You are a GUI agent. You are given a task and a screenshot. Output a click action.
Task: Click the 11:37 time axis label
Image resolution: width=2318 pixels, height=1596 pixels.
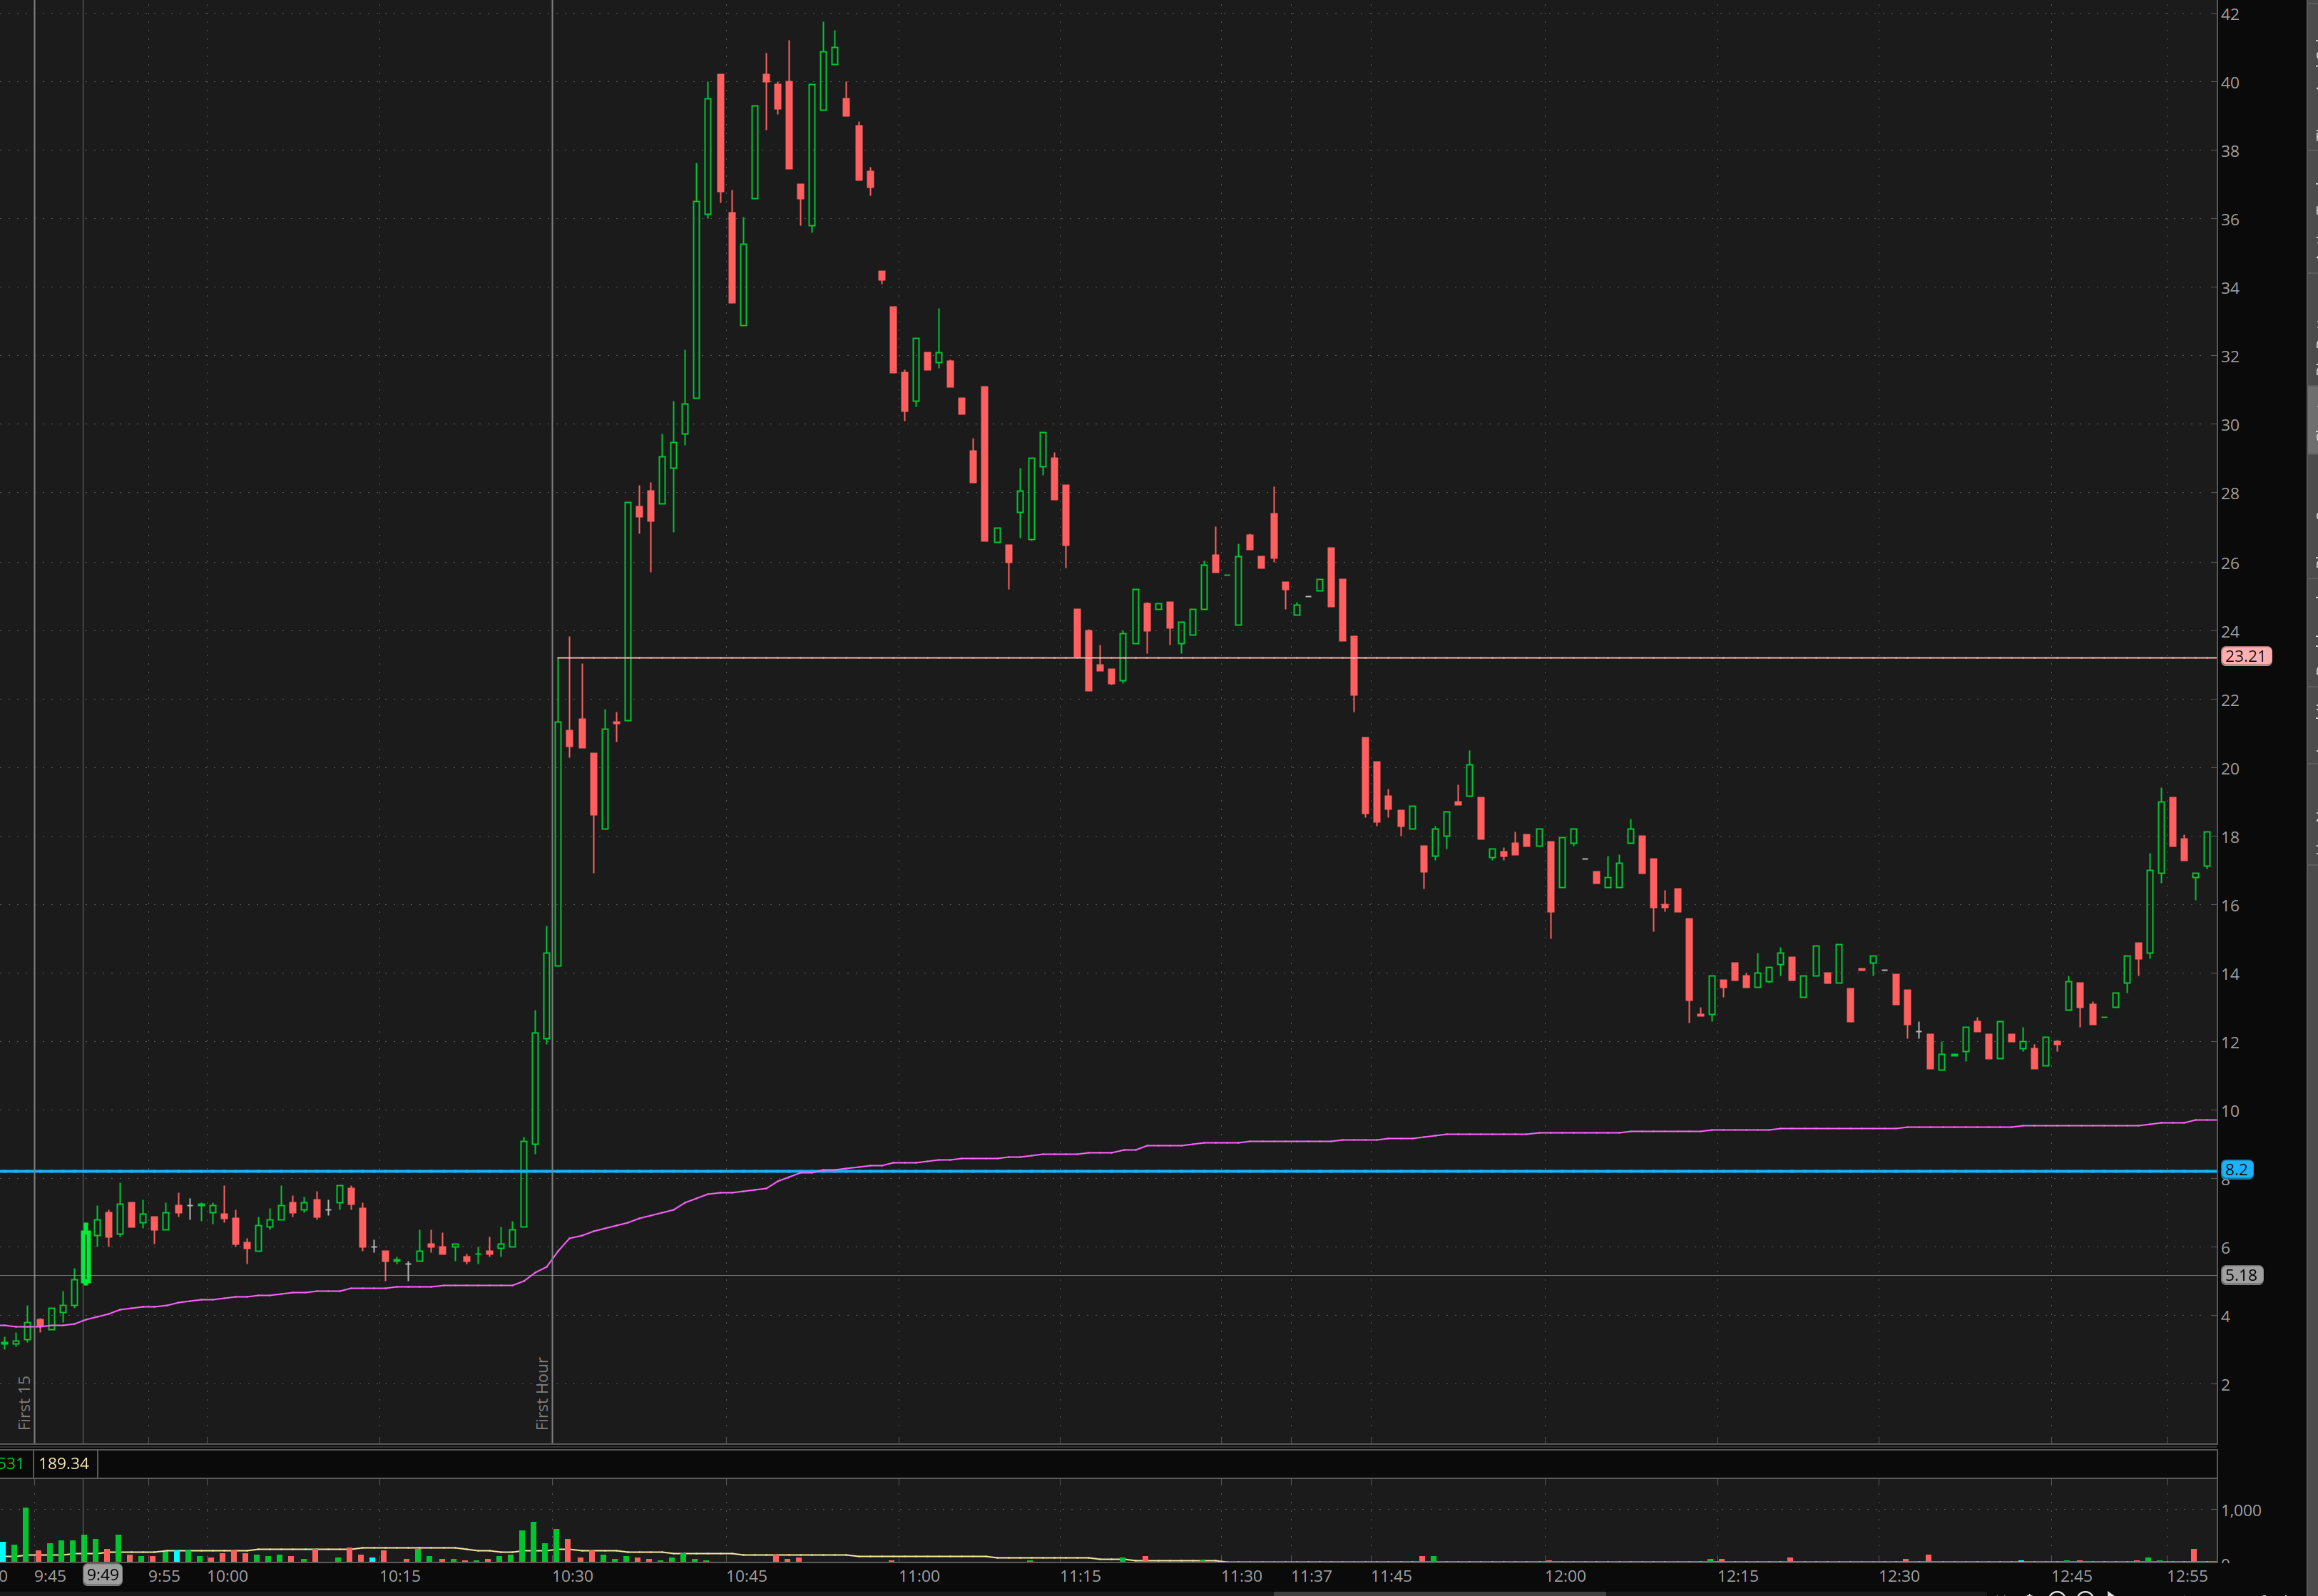(1311, 1576)
